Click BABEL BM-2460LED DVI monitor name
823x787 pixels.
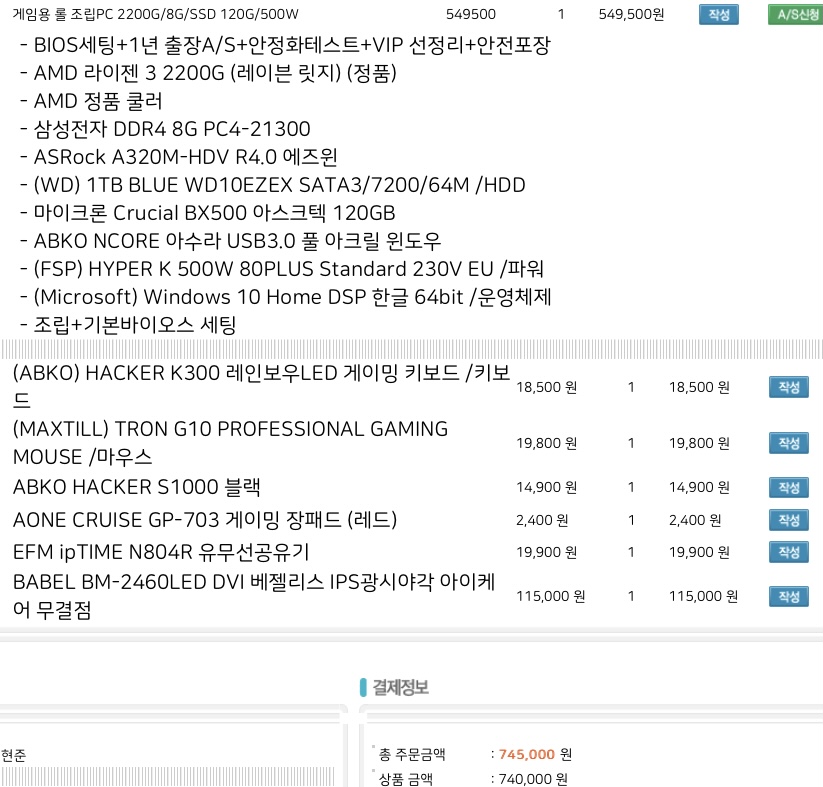[254, 595]
